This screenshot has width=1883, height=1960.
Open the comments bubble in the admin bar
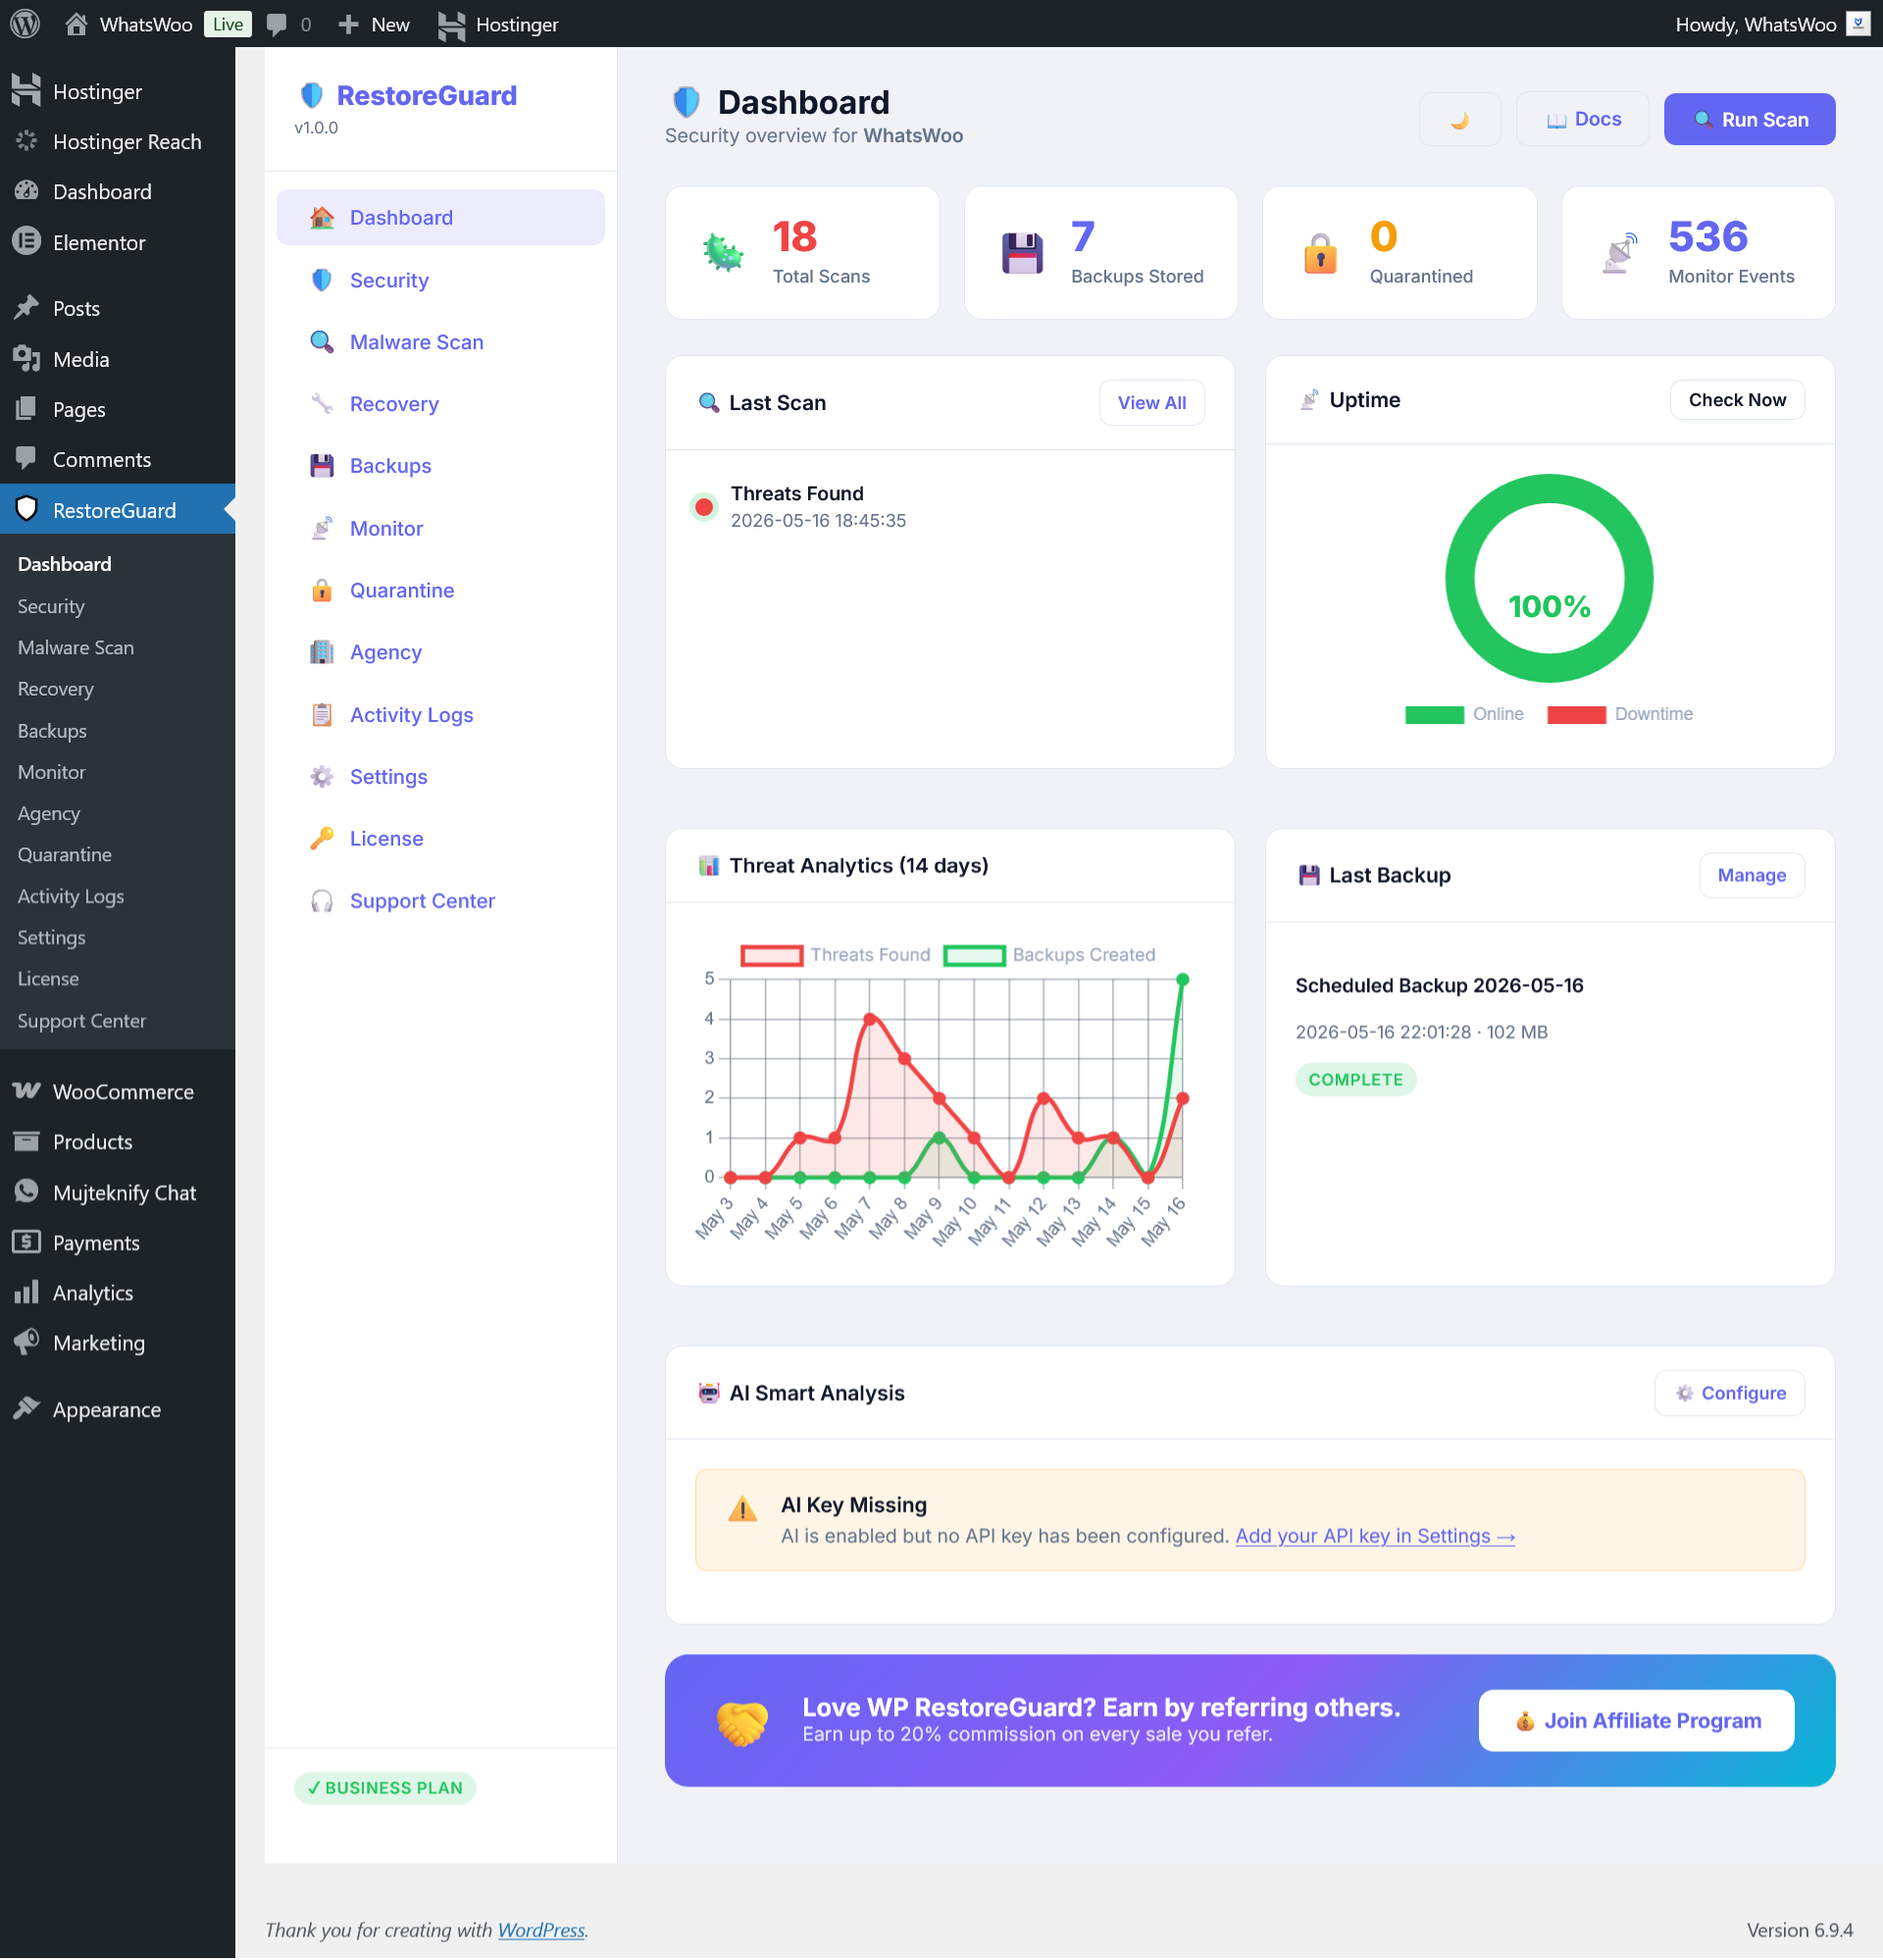click(x=289, y=24)
